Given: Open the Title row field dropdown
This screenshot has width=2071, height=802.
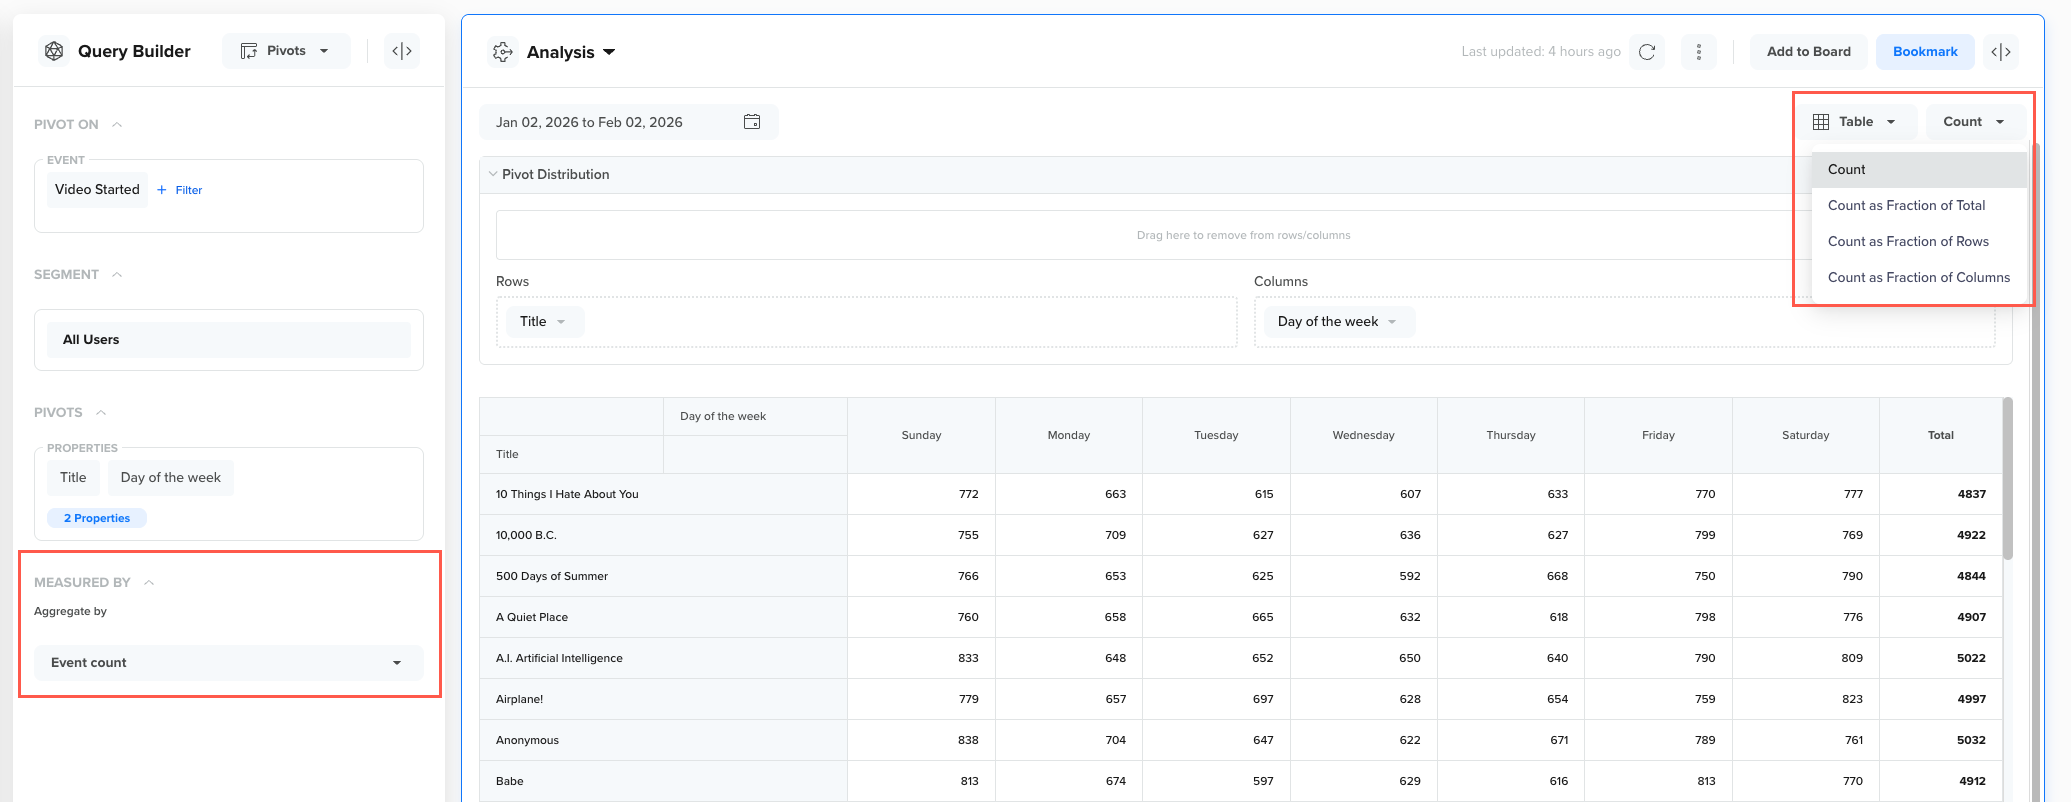Looking at the screenshot, I should pyautogui.click(x=543, y=322).
